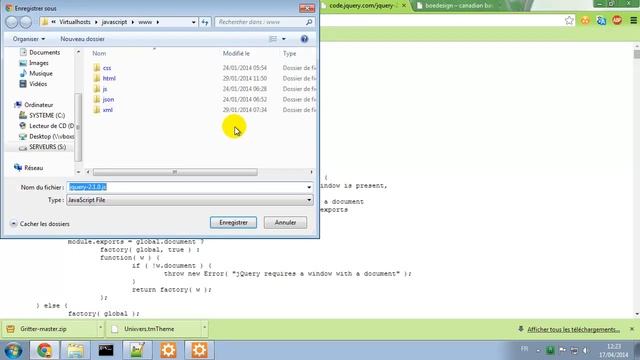Sort the list by Type column
Image resolution: width=640 pixels, height=360 pixels.
(289, 53)
